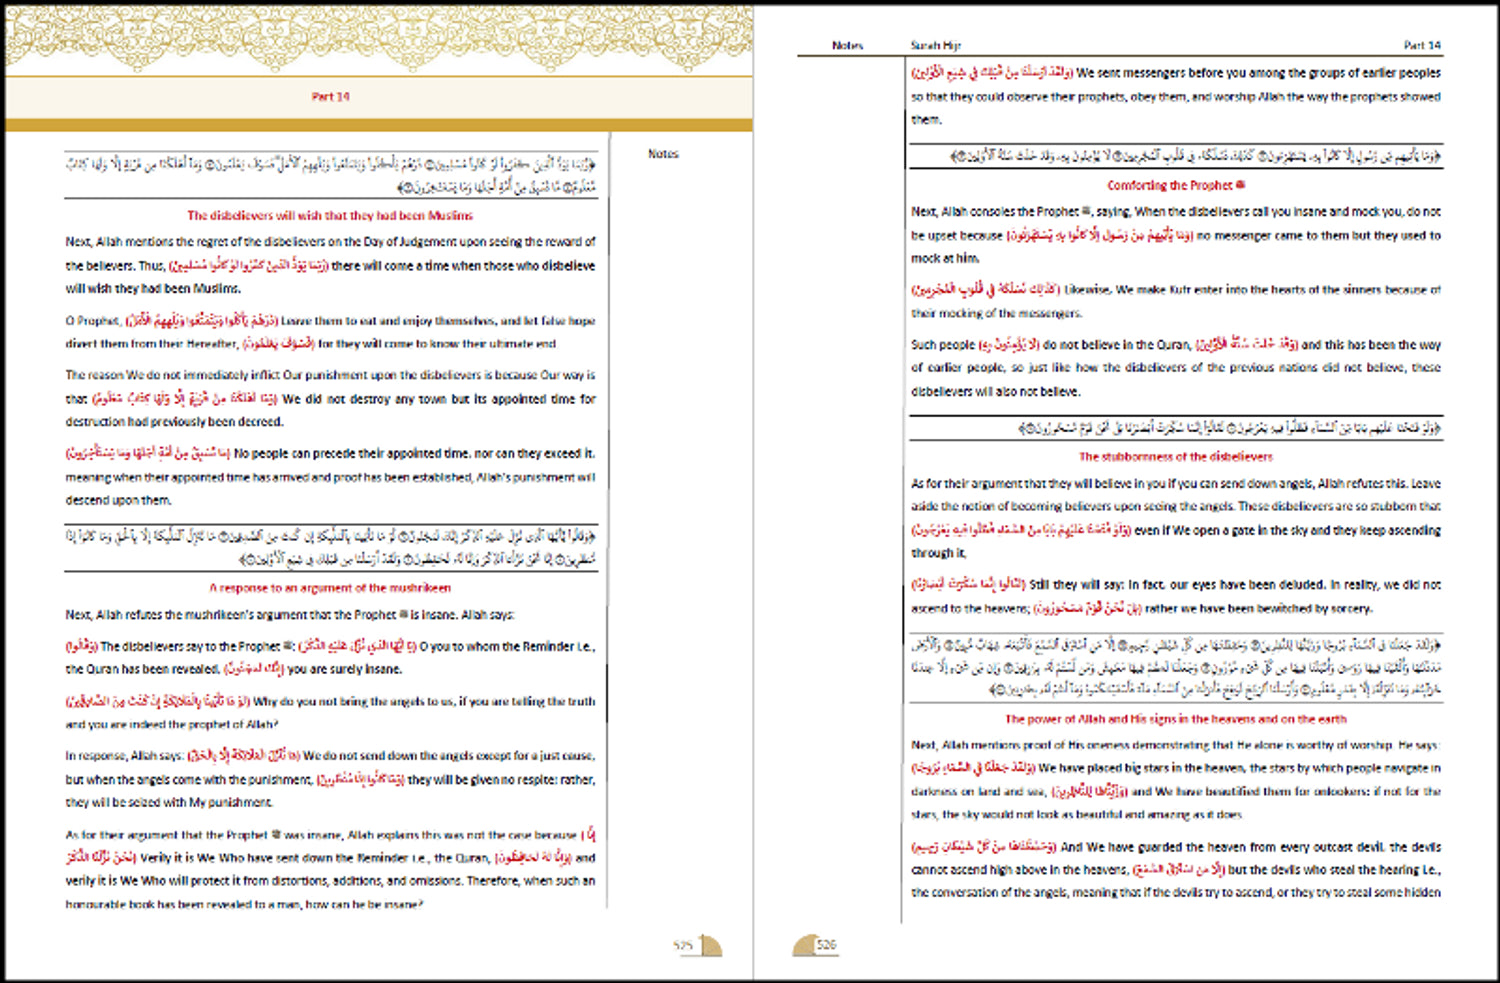Click the Arabic verse block at top of left page
Screen dimensions: 1500x983
[331, 175]
